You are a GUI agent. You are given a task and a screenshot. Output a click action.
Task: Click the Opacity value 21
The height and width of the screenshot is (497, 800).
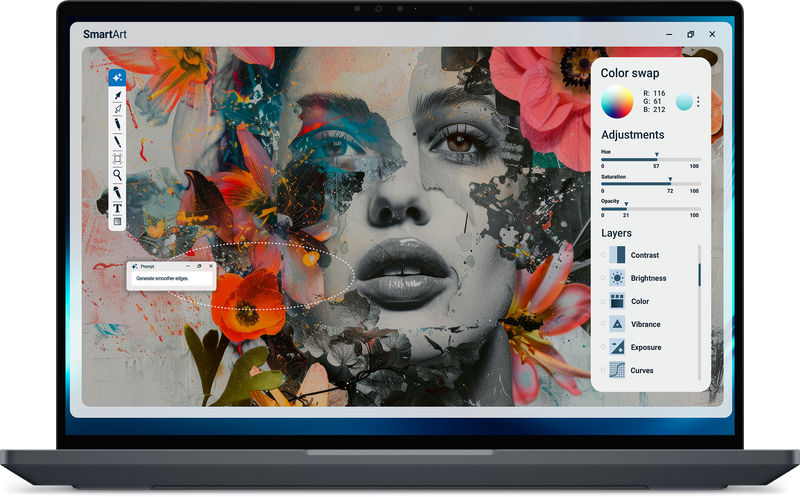[x=626, y=215]
